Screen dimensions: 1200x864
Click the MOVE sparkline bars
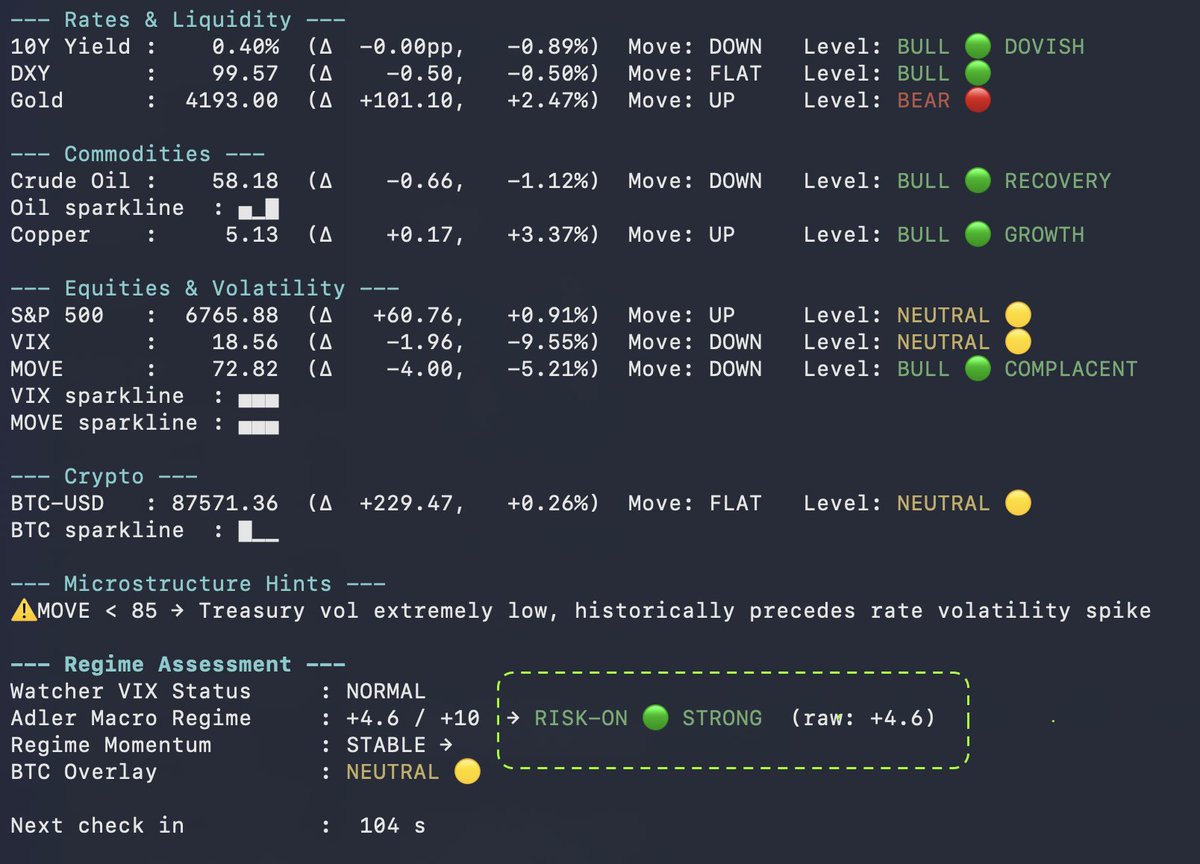pos(258,427)
